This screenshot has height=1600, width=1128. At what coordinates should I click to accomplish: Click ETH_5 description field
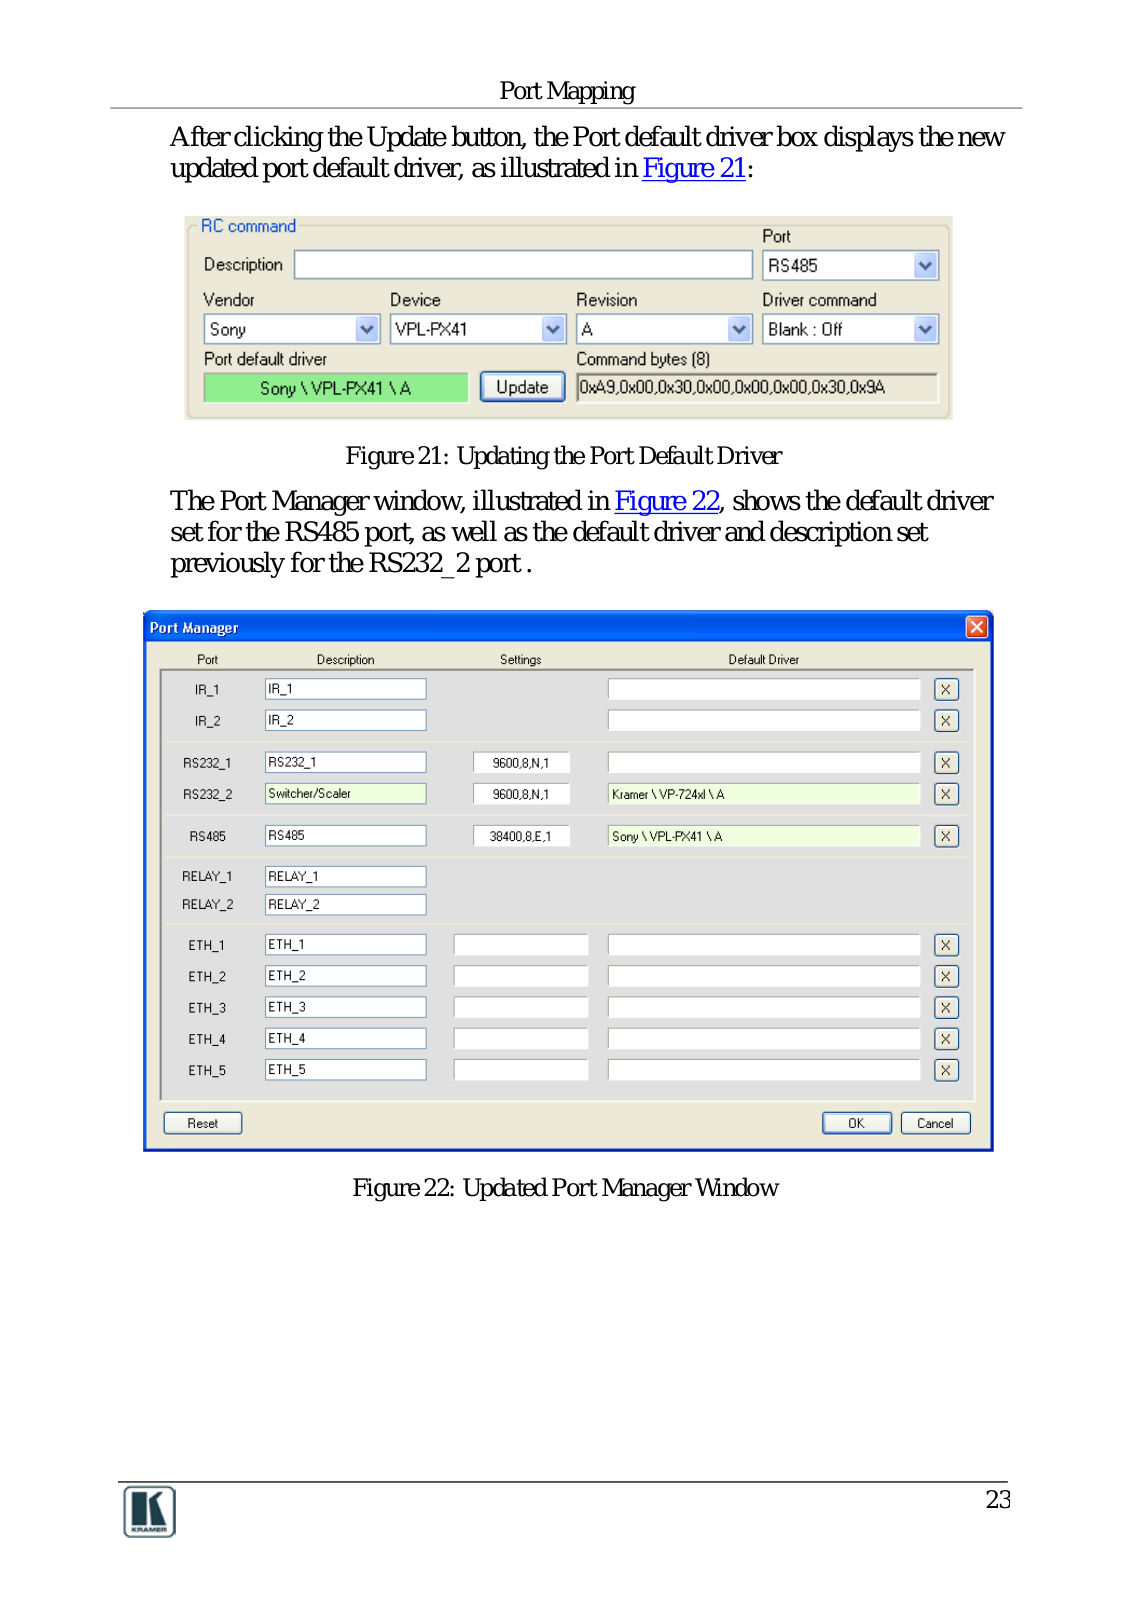345,1069
